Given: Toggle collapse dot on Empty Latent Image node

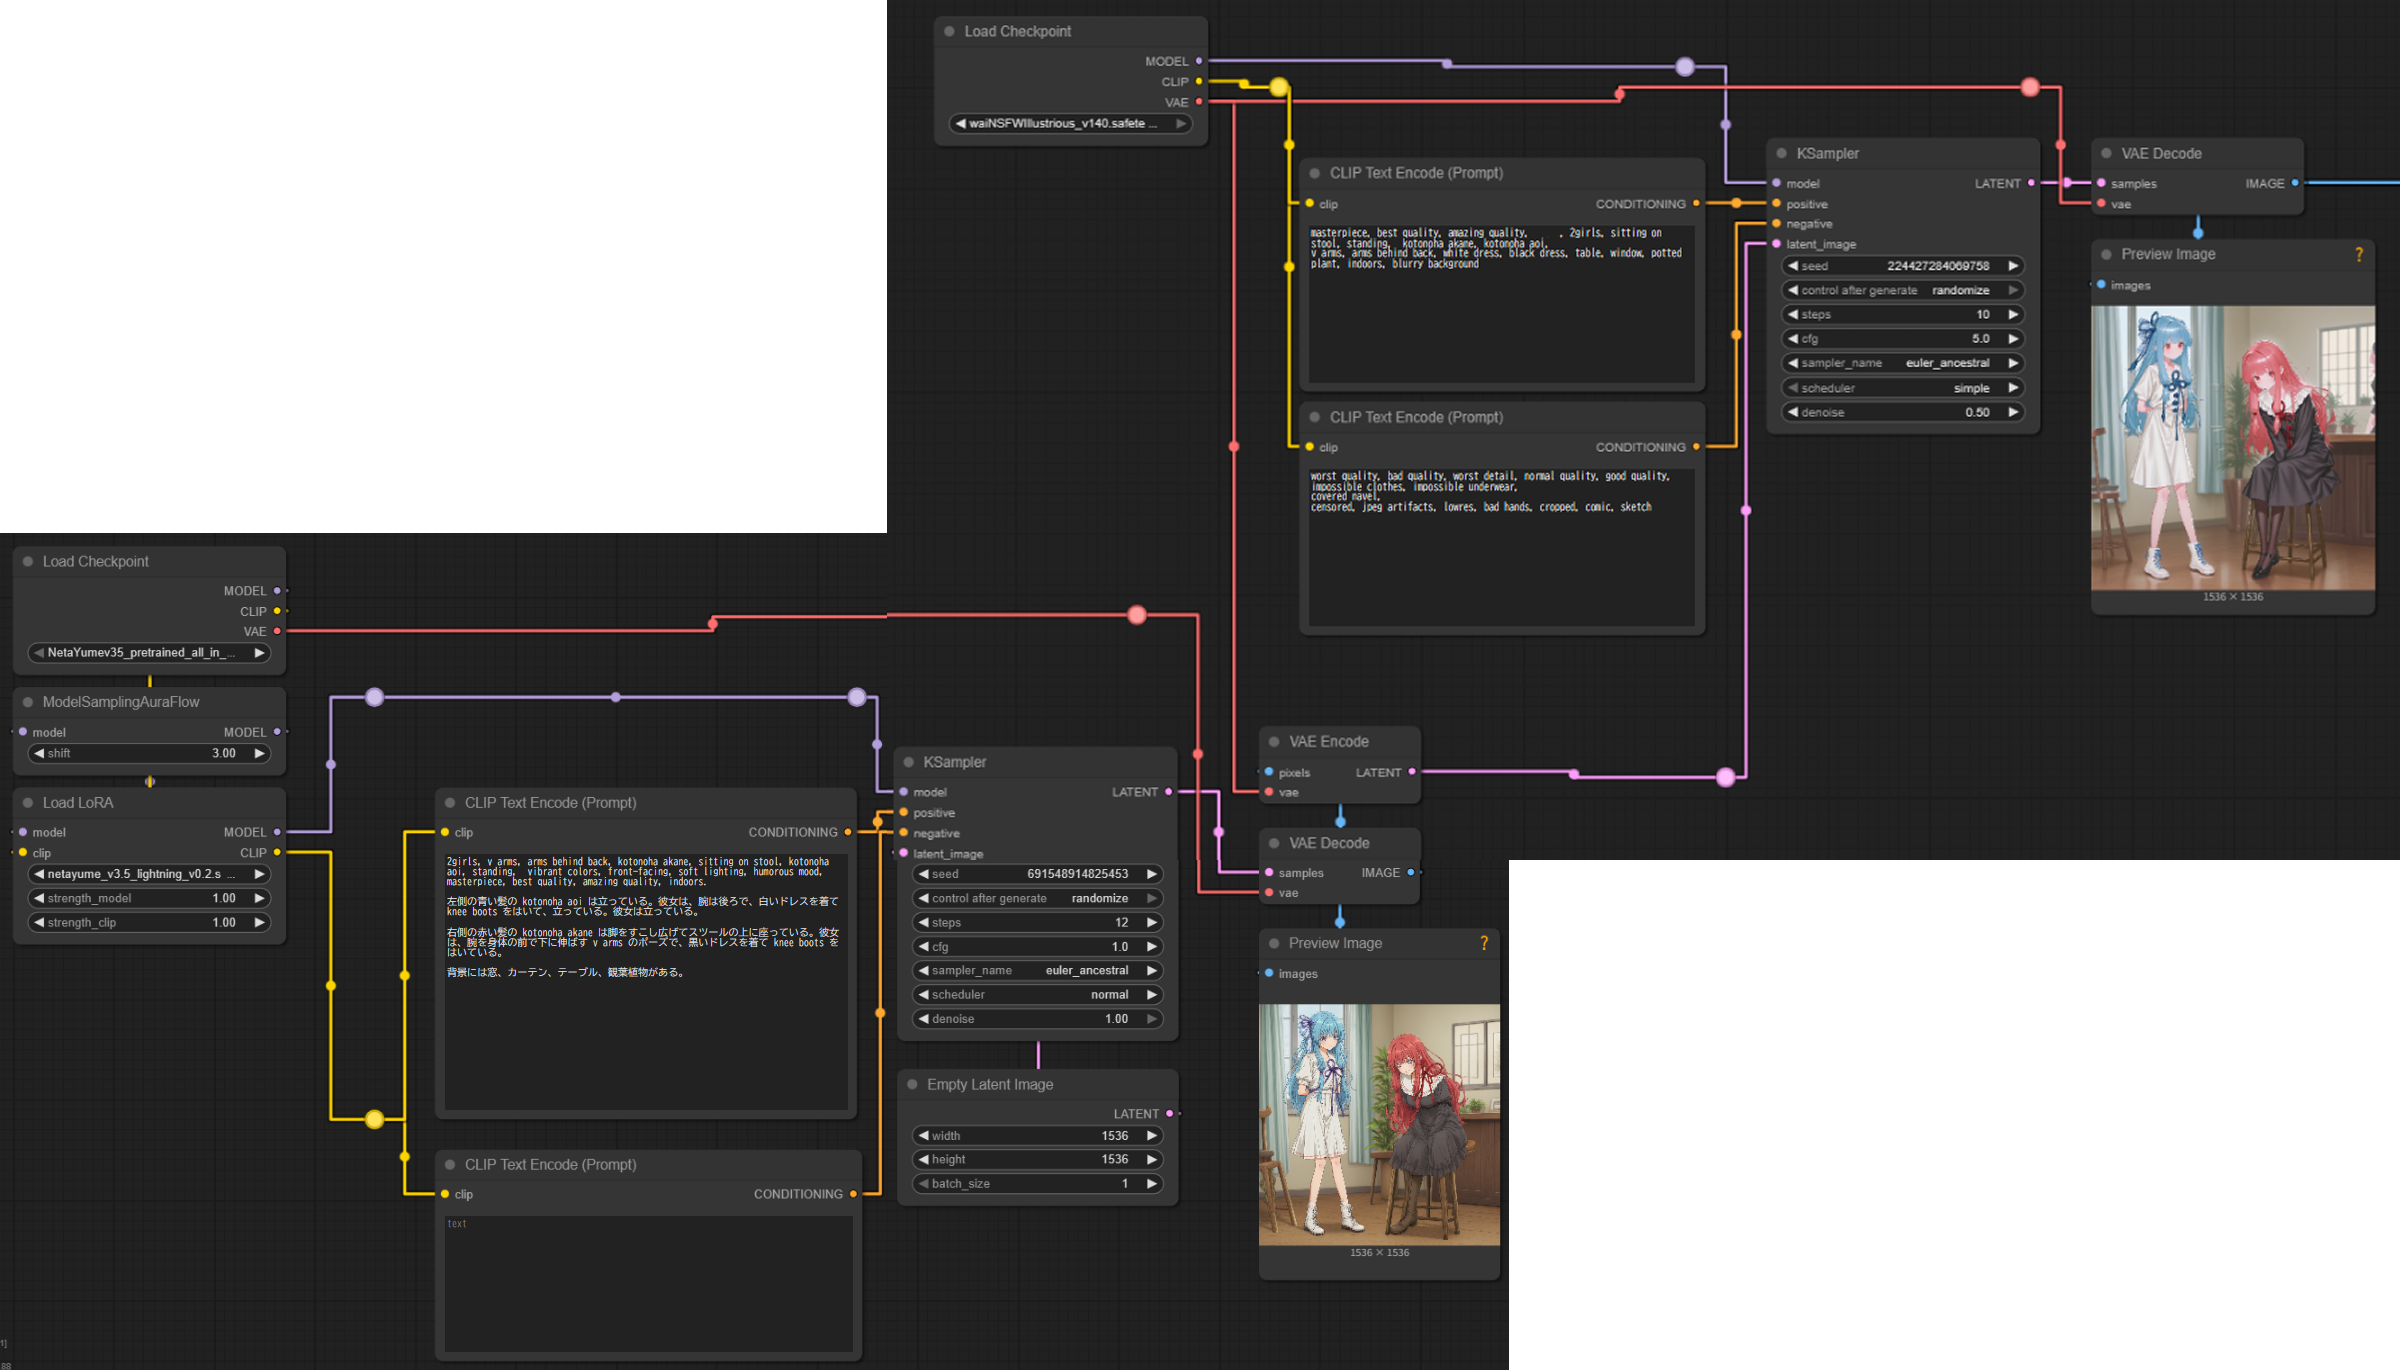Looking at the screenshot, I should 912,1084.
